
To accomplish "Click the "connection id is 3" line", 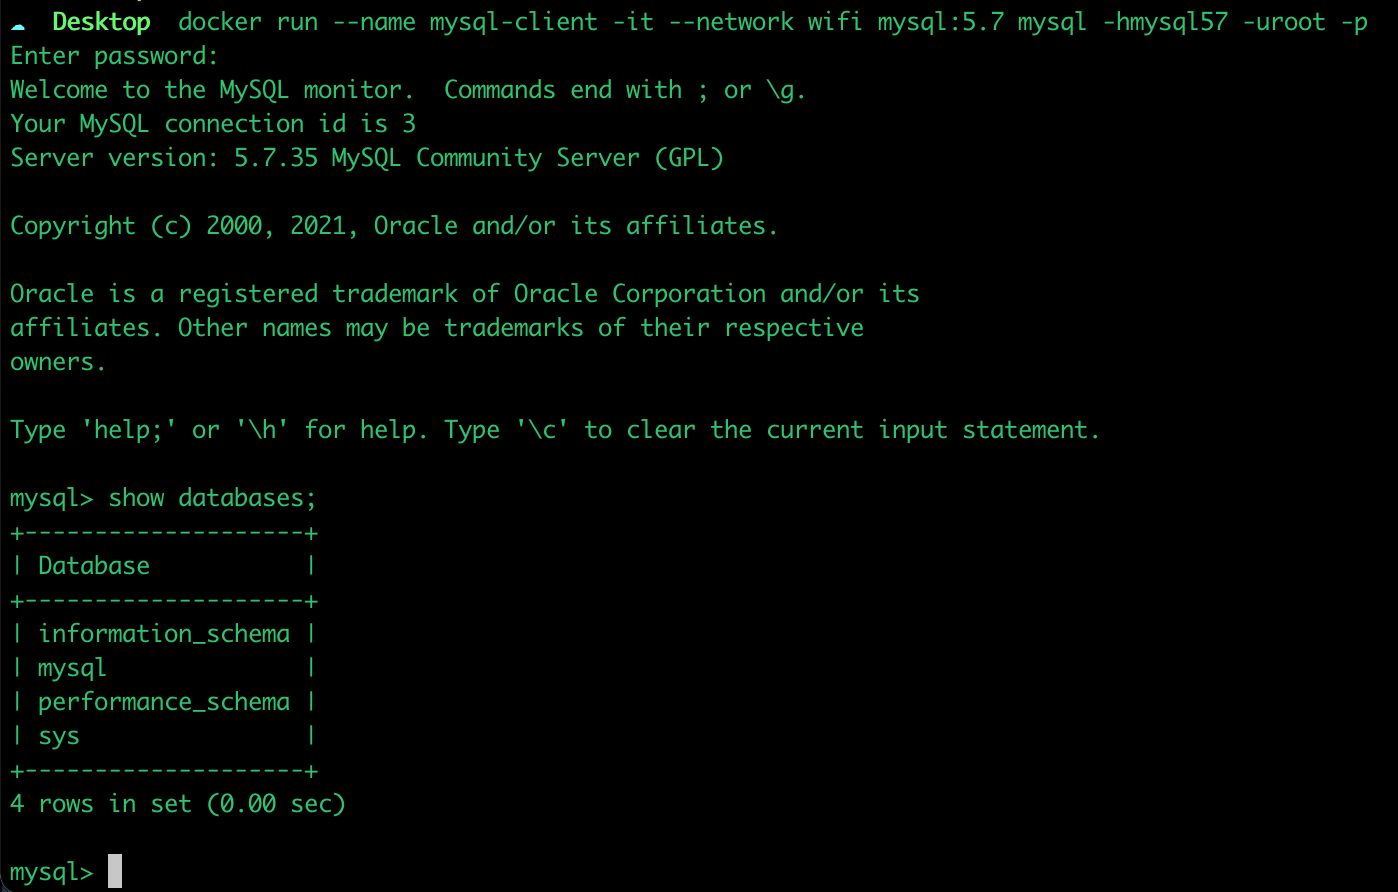I will 213,124.
